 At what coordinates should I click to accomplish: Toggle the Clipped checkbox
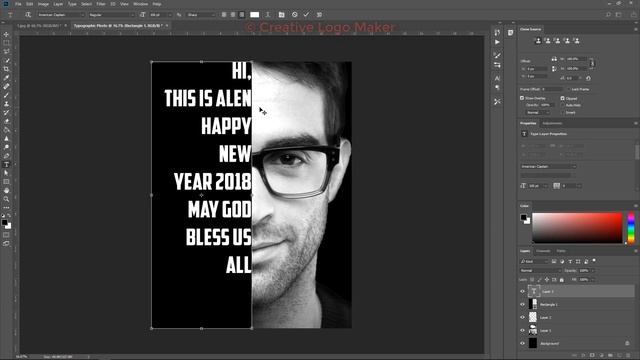click(562, 98)
